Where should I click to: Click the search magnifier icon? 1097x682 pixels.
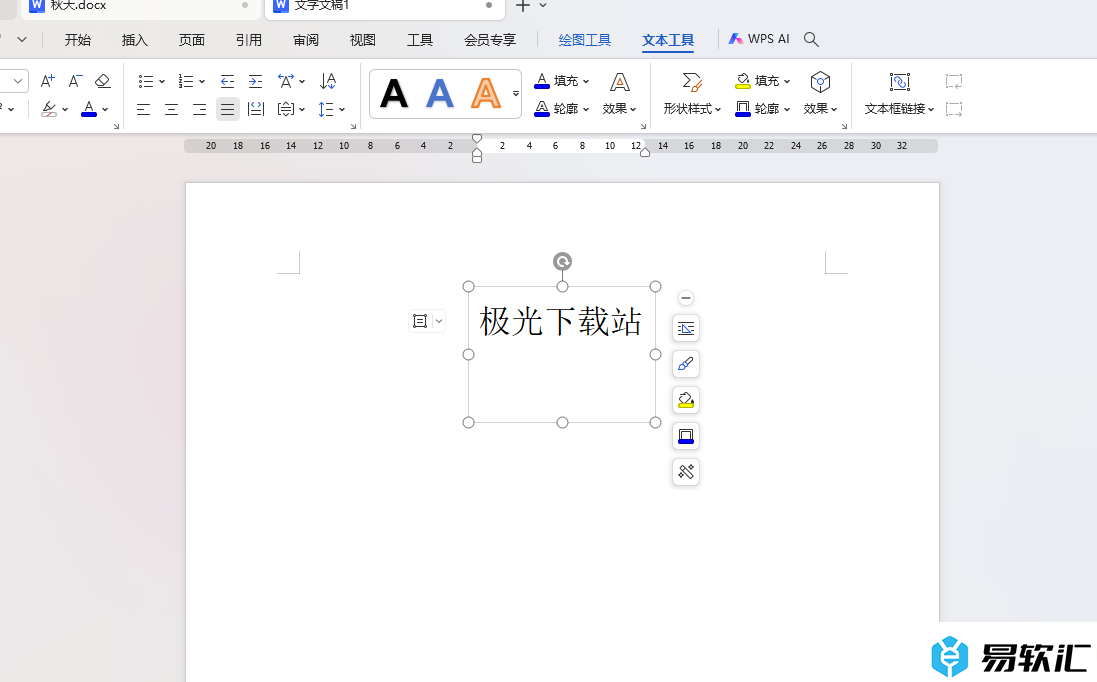pyautogui.click(x=811, y=39)
